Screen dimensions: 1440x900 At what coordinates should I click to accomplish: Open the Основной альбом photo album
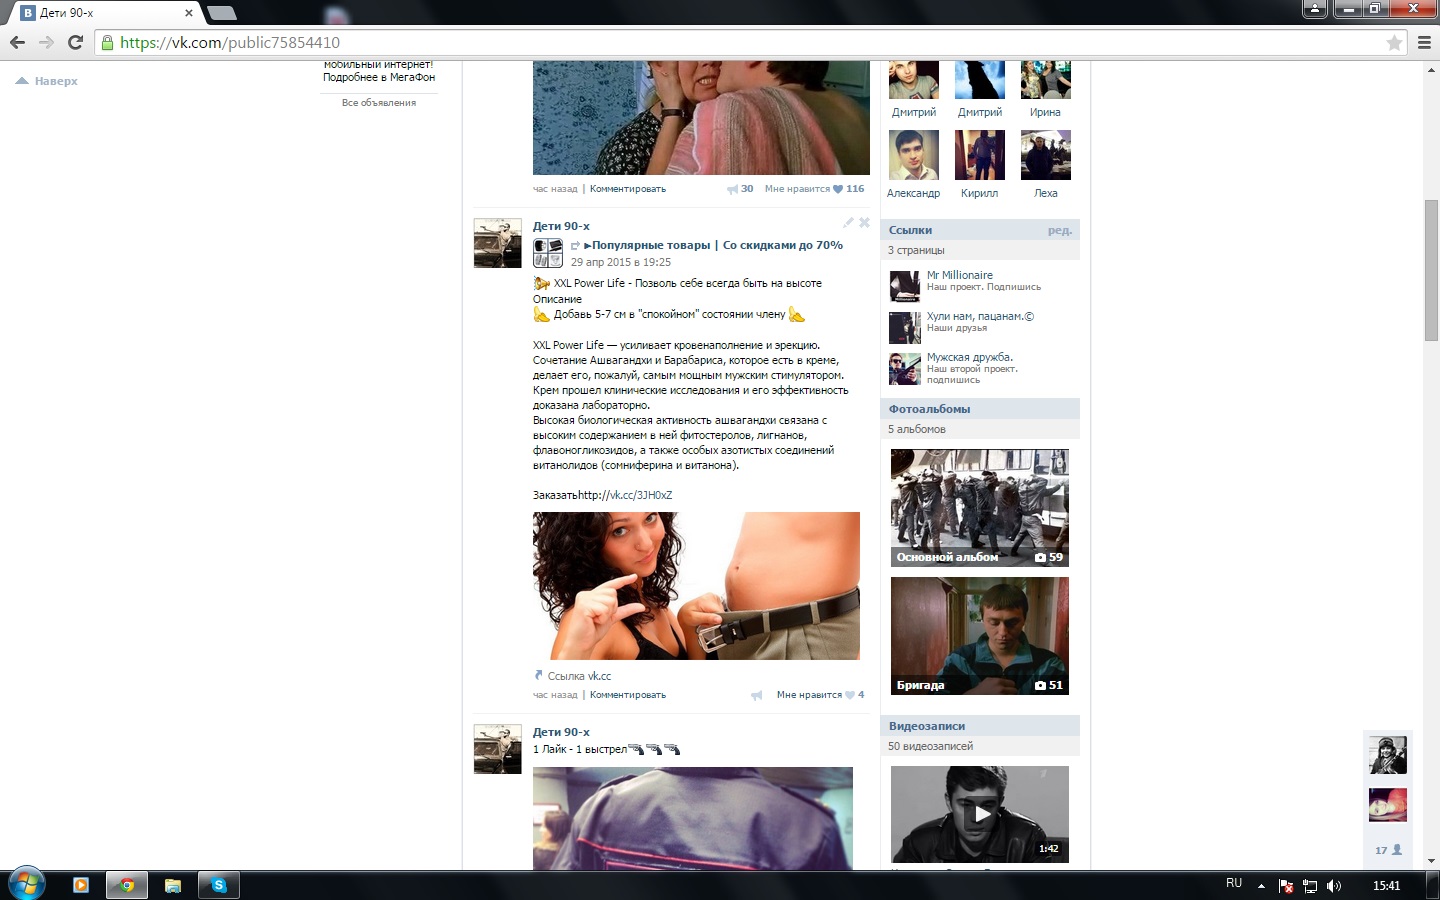click(980, 508)
